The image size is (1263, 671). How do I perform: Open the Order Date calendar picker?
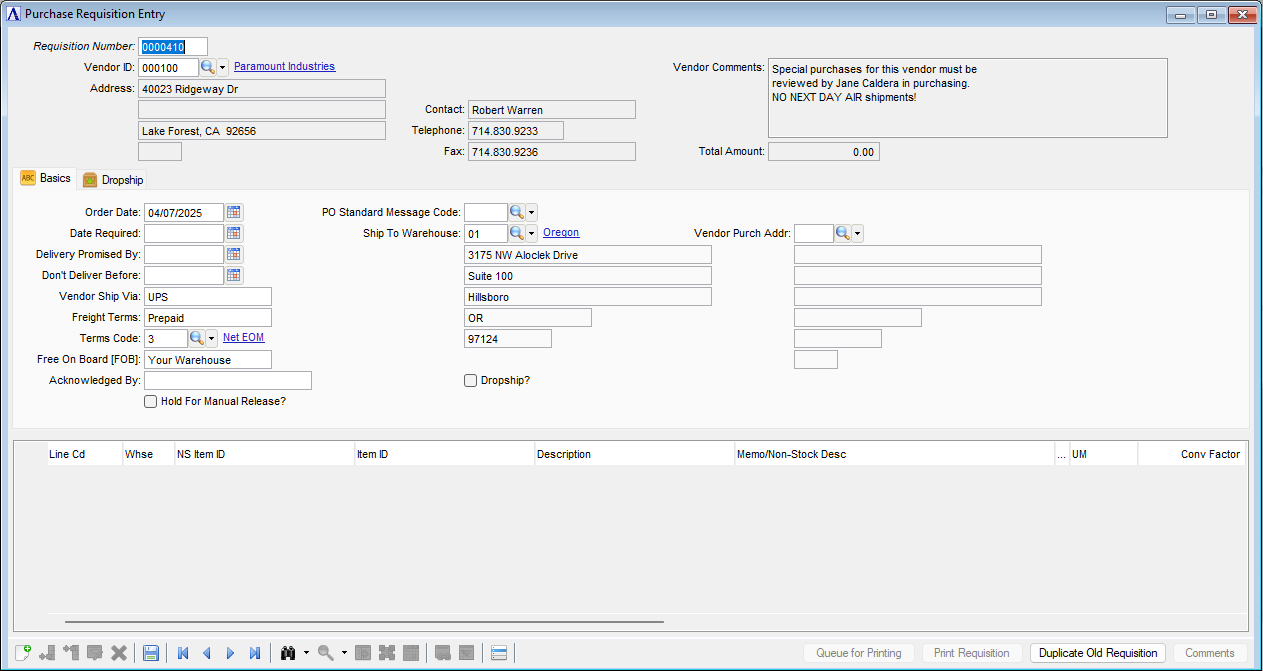point(234,212)
